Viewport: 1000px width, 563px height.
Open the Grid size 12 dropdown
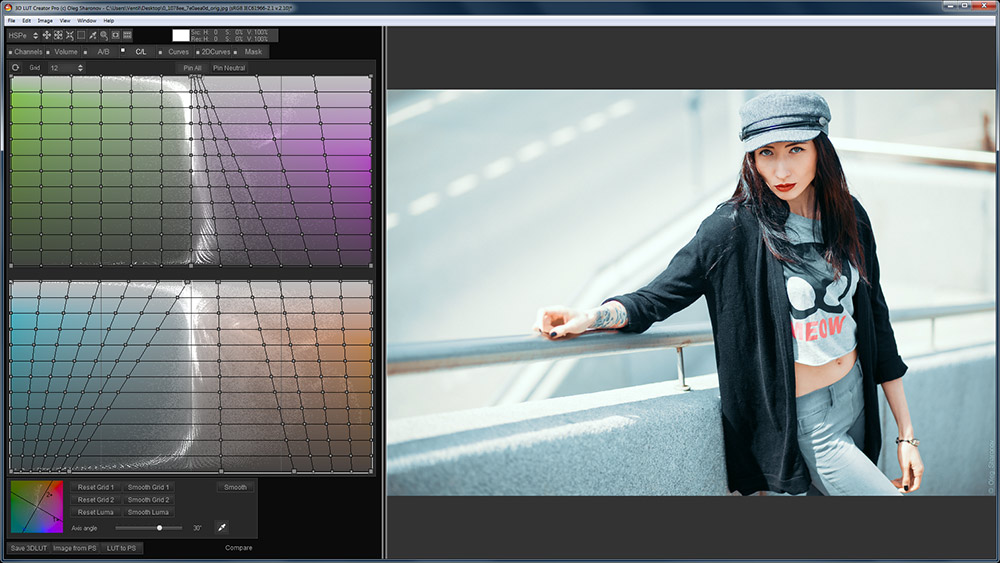pyautogui.click(x=66, y=68)
